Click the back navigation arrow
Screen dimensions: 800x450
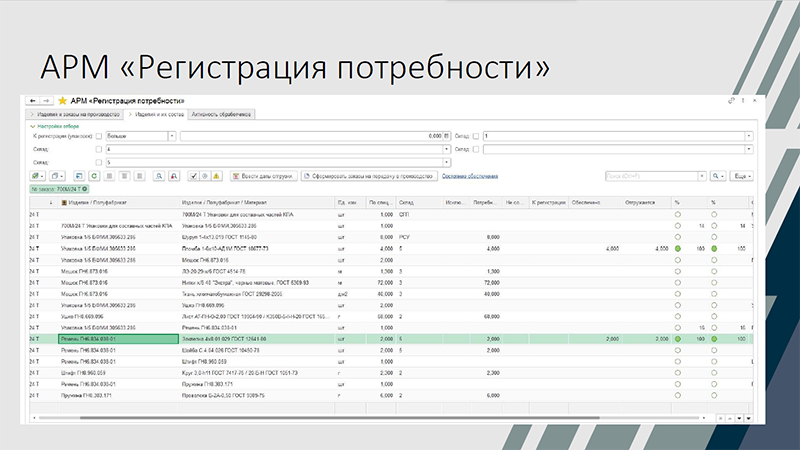click(31, 101)
